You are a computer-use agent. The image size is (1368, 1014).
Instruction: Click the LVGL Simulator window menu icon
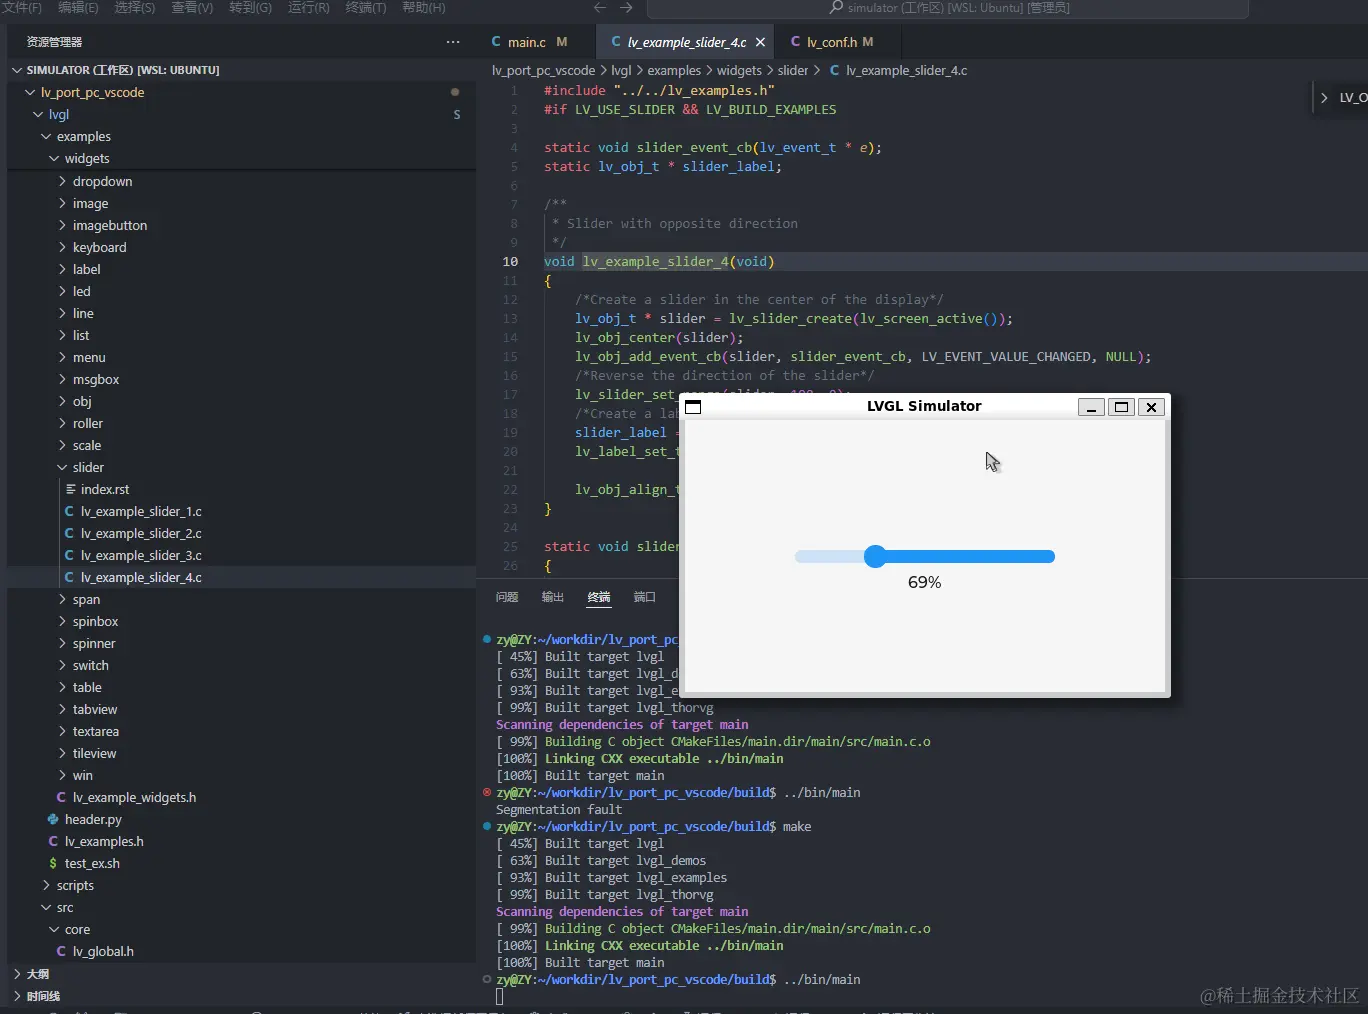[x=693, y=407]
